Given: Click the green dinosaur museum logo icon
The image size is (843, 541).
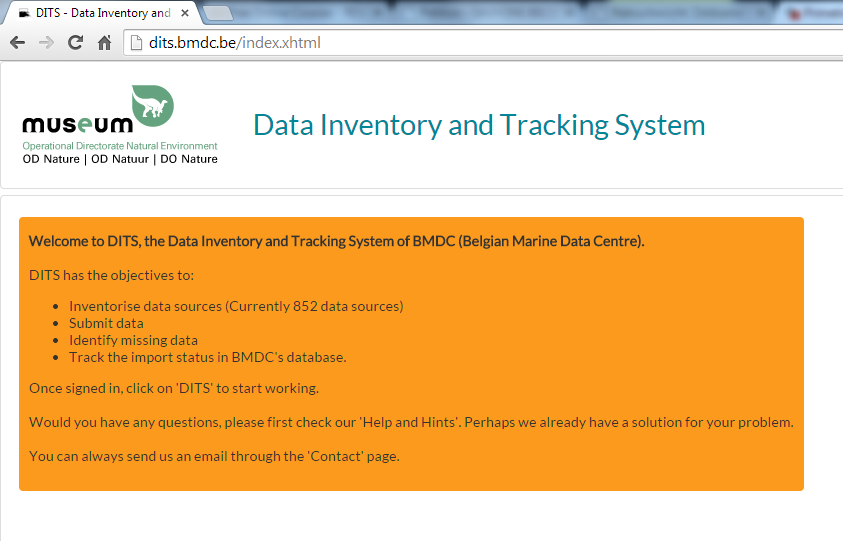Looking at the screenshot, I should [x=153, y=106].
